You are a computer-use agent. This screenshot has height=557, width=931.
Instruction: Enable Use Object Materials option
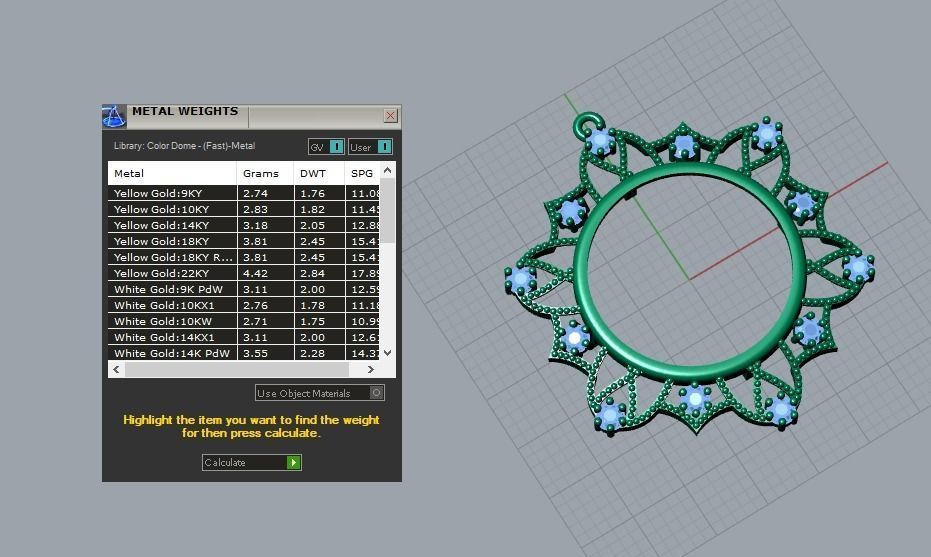pos(320,393)
